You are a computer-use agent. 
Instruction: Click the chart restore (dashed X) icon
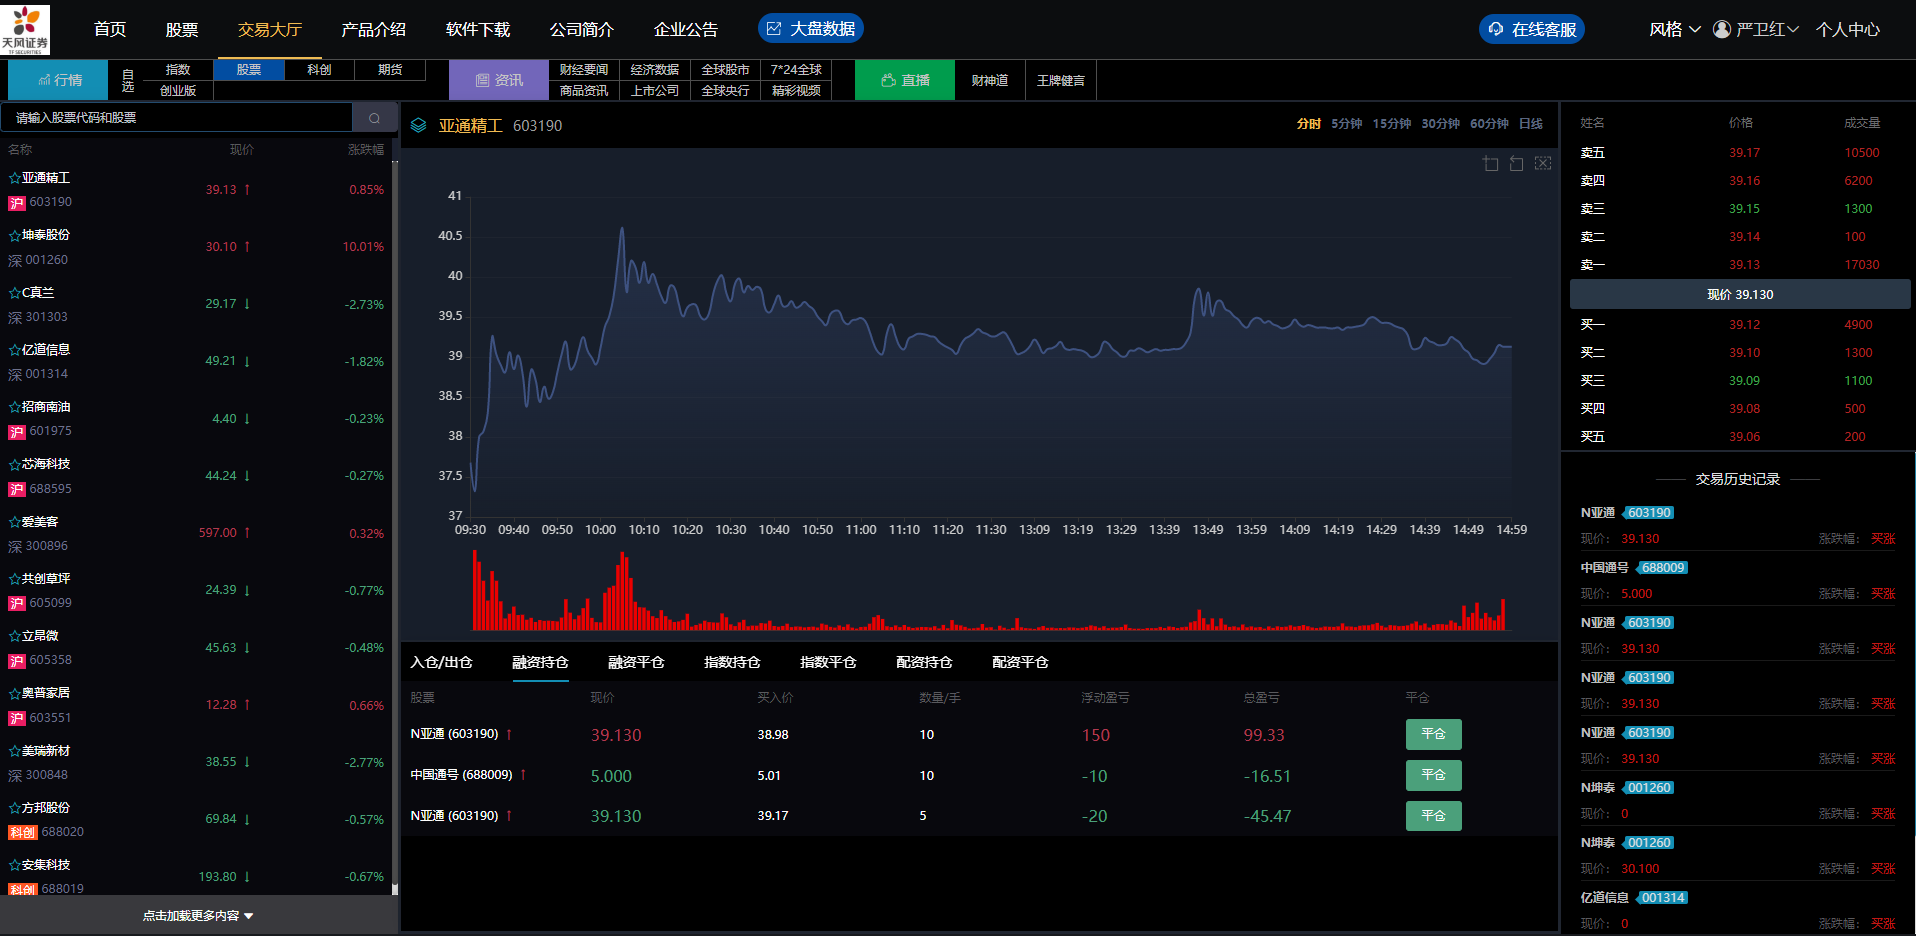point(1543,163)
